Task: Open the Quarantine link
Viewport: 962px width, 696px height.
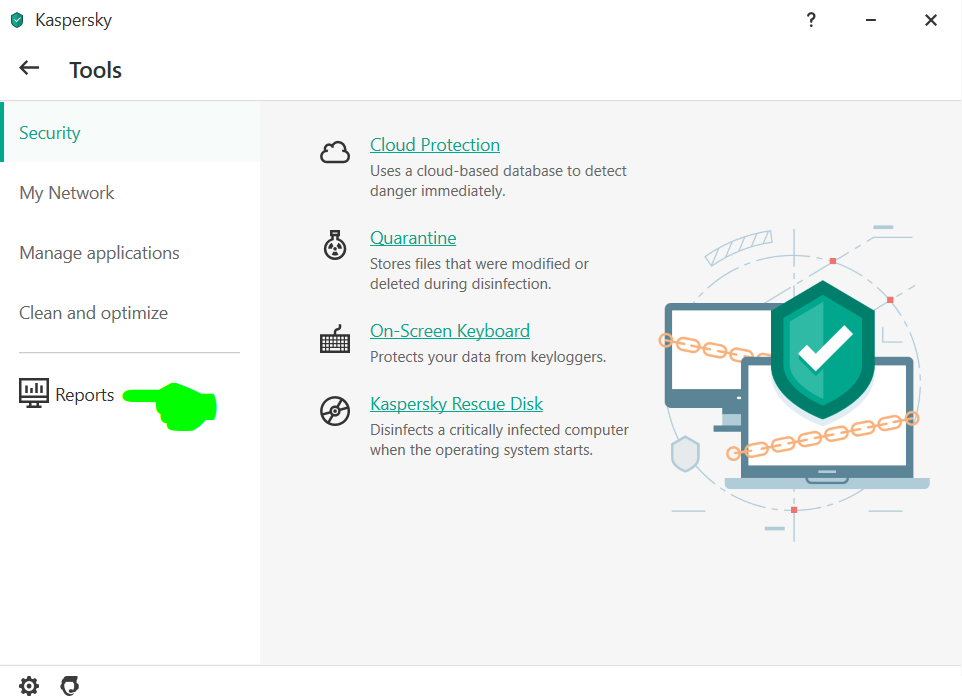Action: pos(413,238)
